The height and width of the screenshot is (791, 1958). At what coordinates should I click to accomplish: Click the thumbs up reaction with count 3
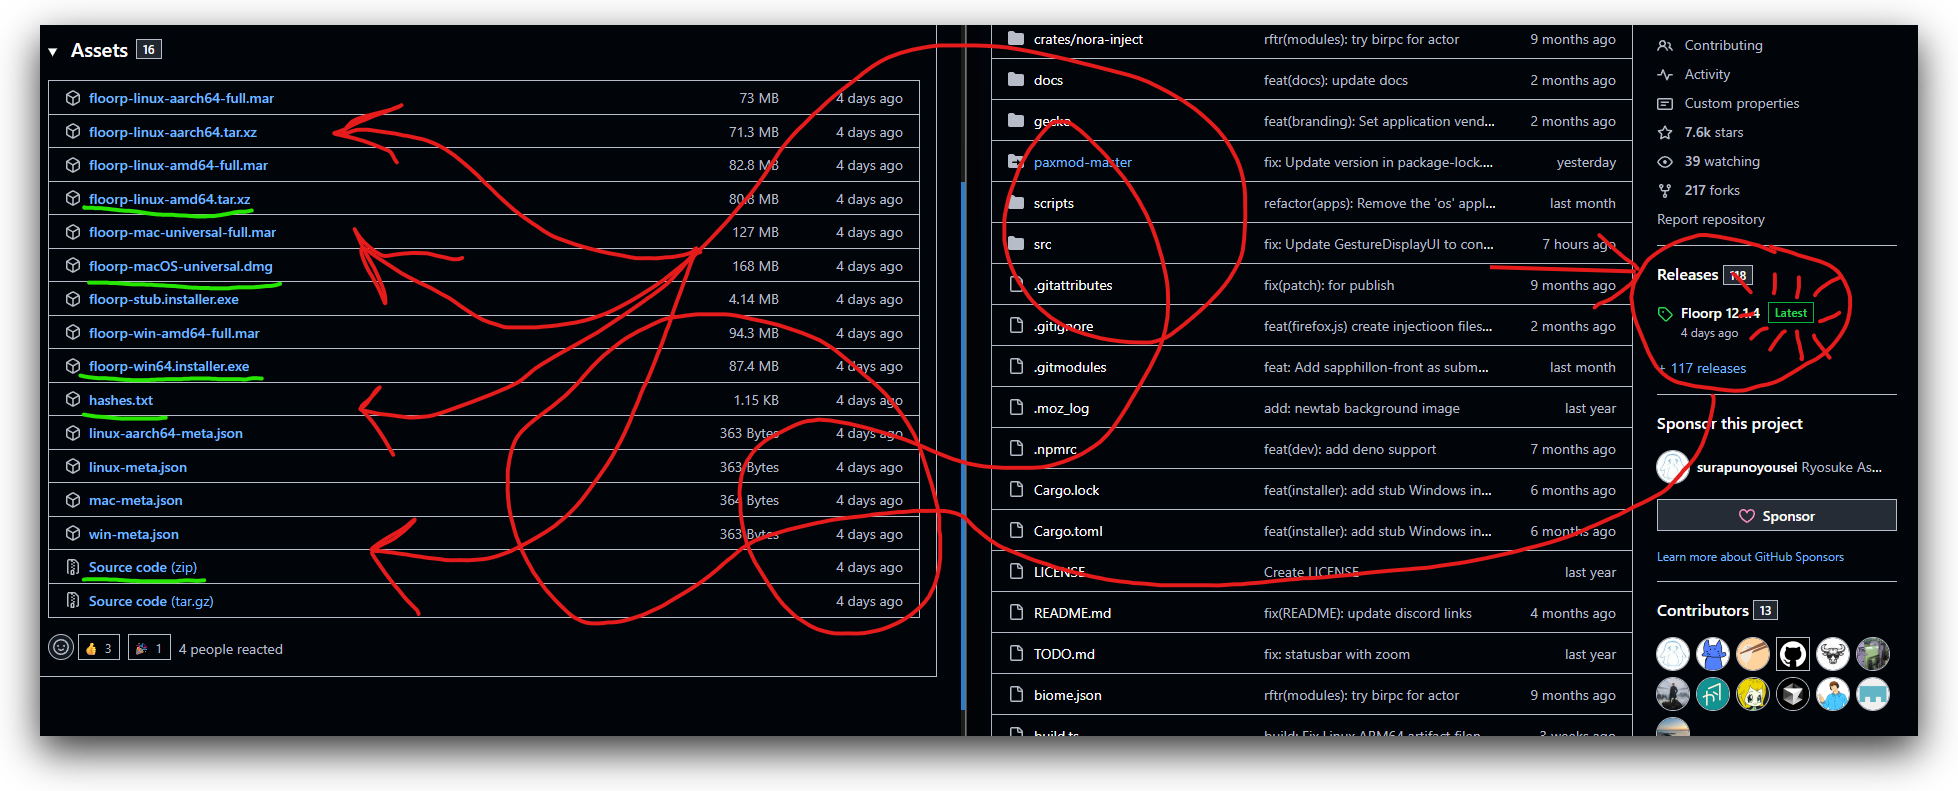pyautogui.click(x=98, y=648)
